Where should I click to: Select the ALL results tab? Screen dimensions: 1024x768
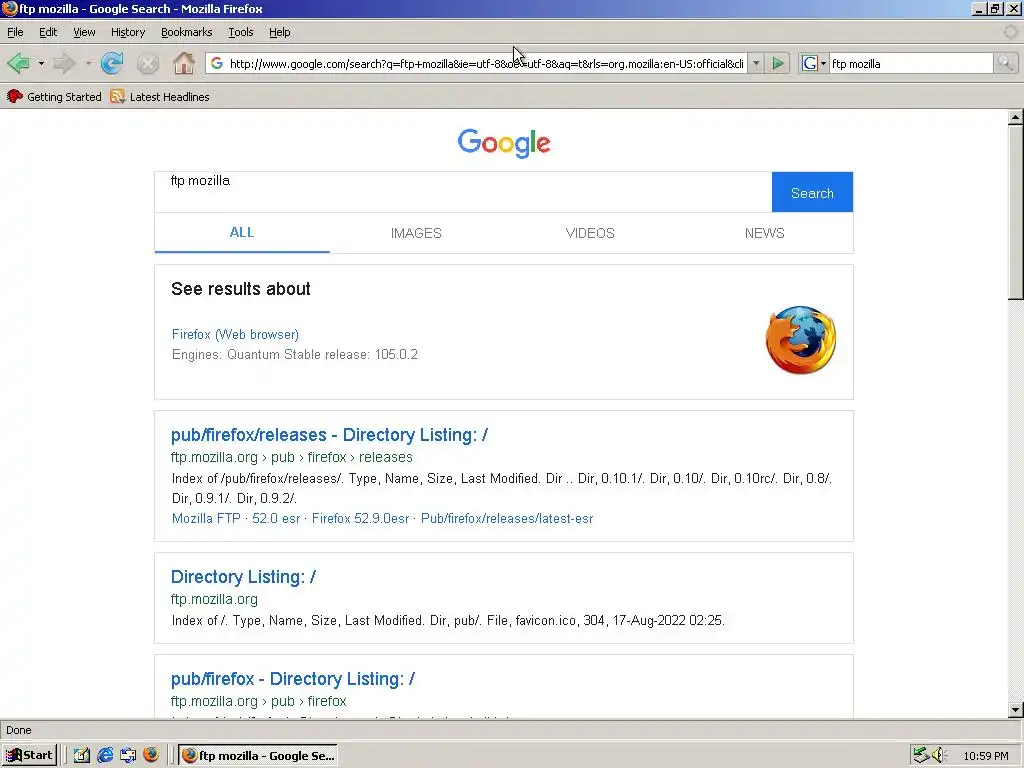(242, 232)
